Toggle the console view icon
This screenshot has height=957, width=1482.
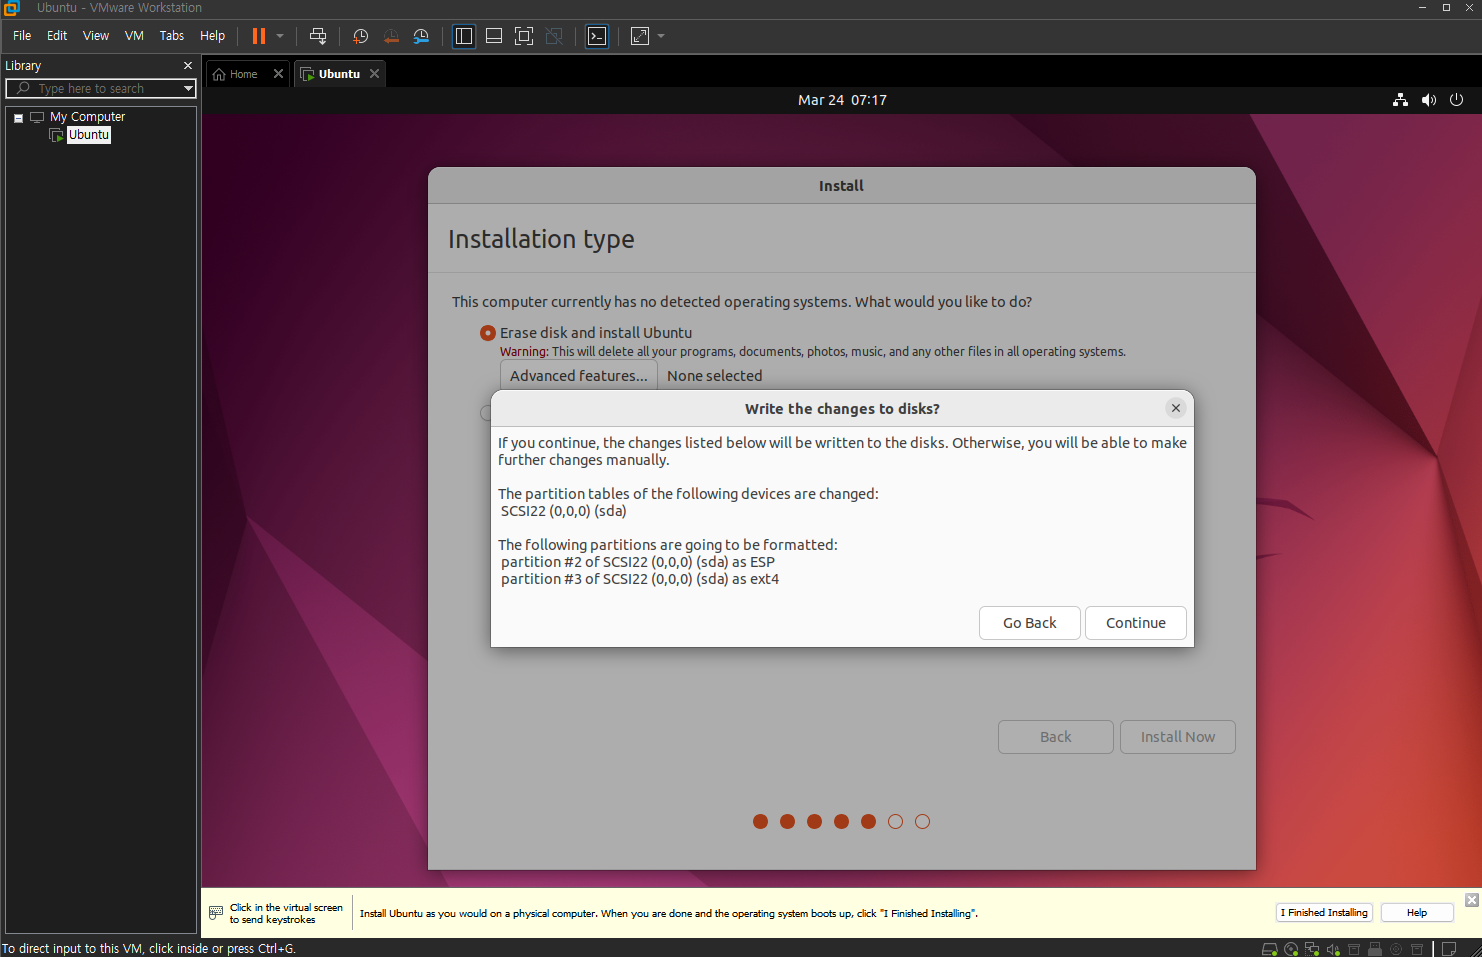pyautogui.click(x=597, y=36)
